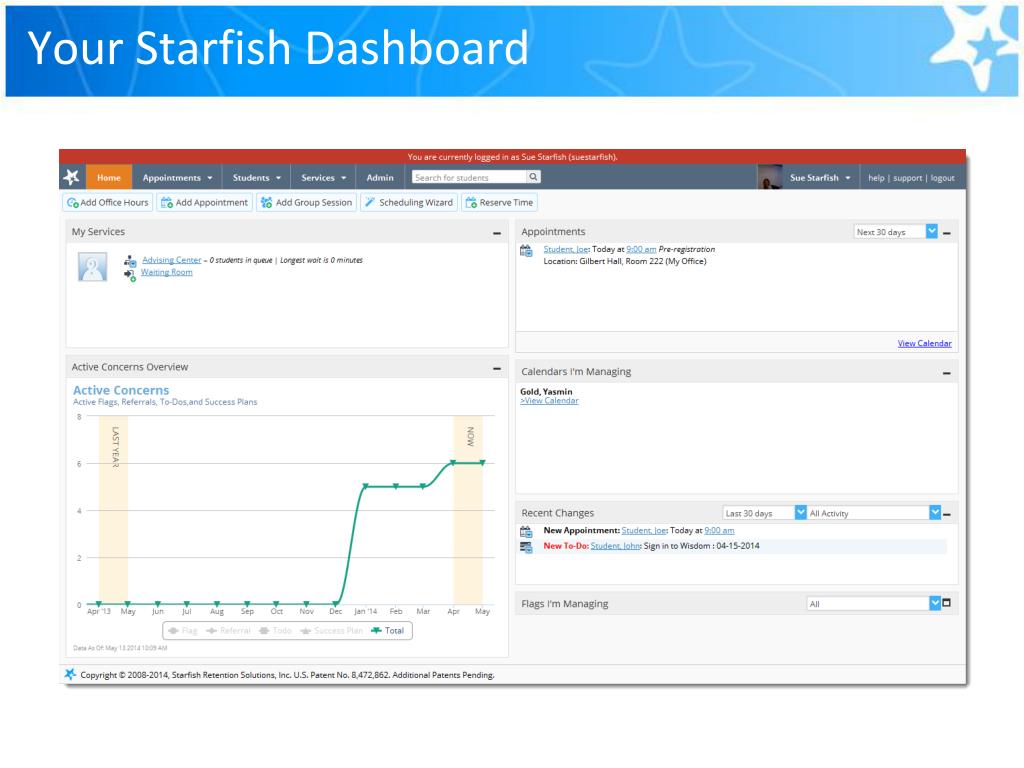
Task: Click the Starfish logo in navigation bar
Action: (x=72, y=177)
